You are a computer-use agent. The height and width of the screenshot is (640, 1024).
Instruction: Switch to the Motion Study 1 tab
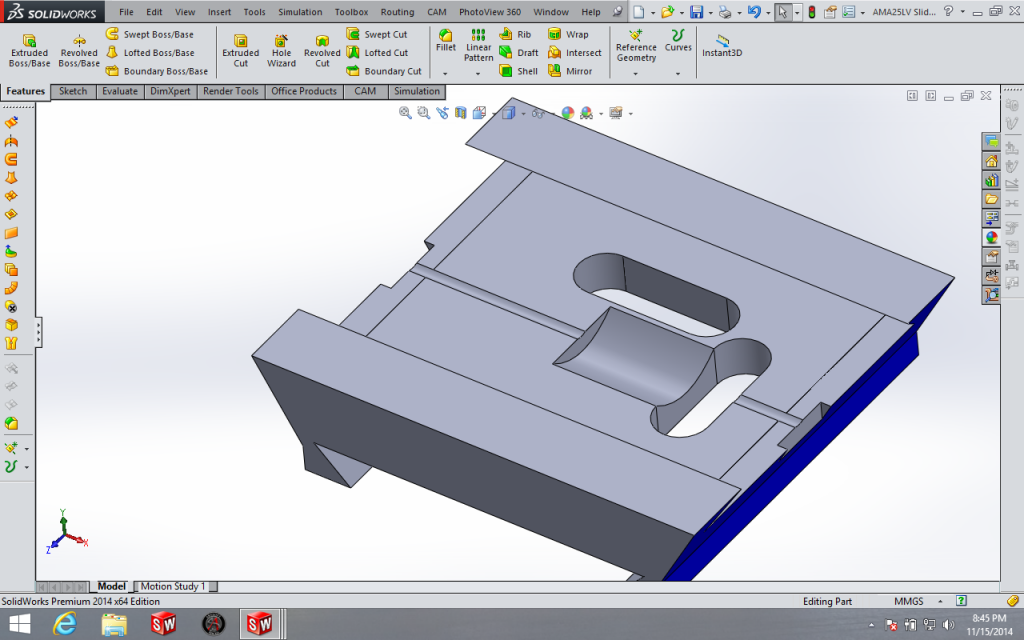pyautogui.click(x=173, y=586)
